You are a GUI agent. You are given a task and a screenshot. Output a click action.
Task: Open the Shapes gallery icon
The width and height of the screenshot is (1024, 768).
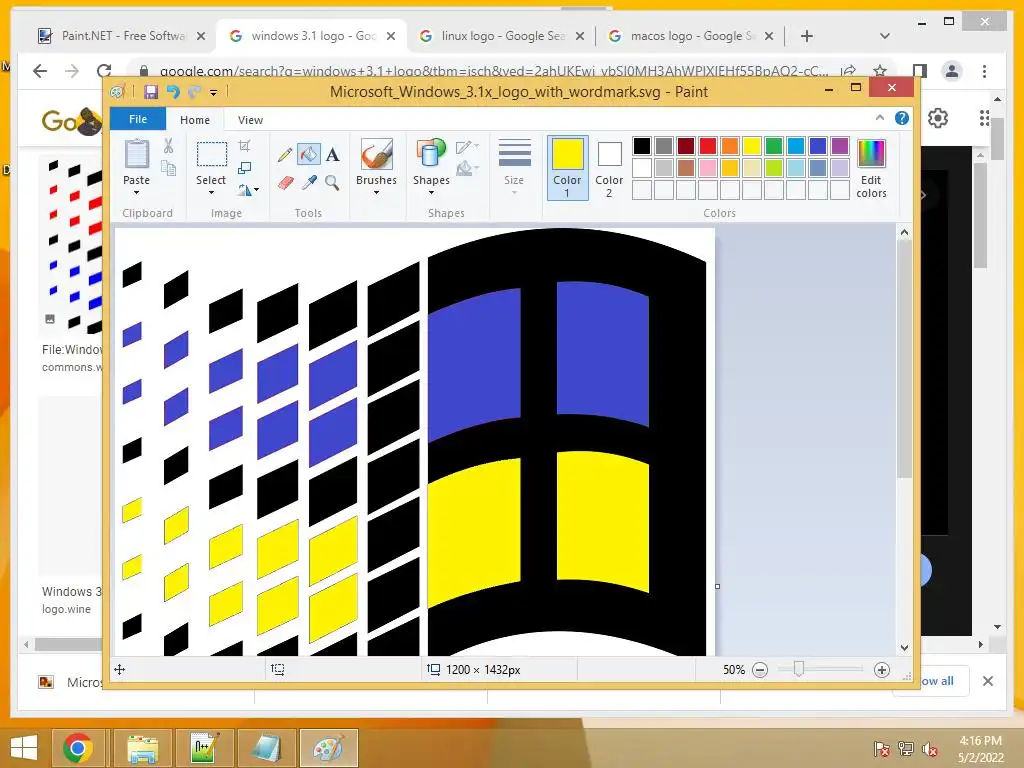[431, 154]
